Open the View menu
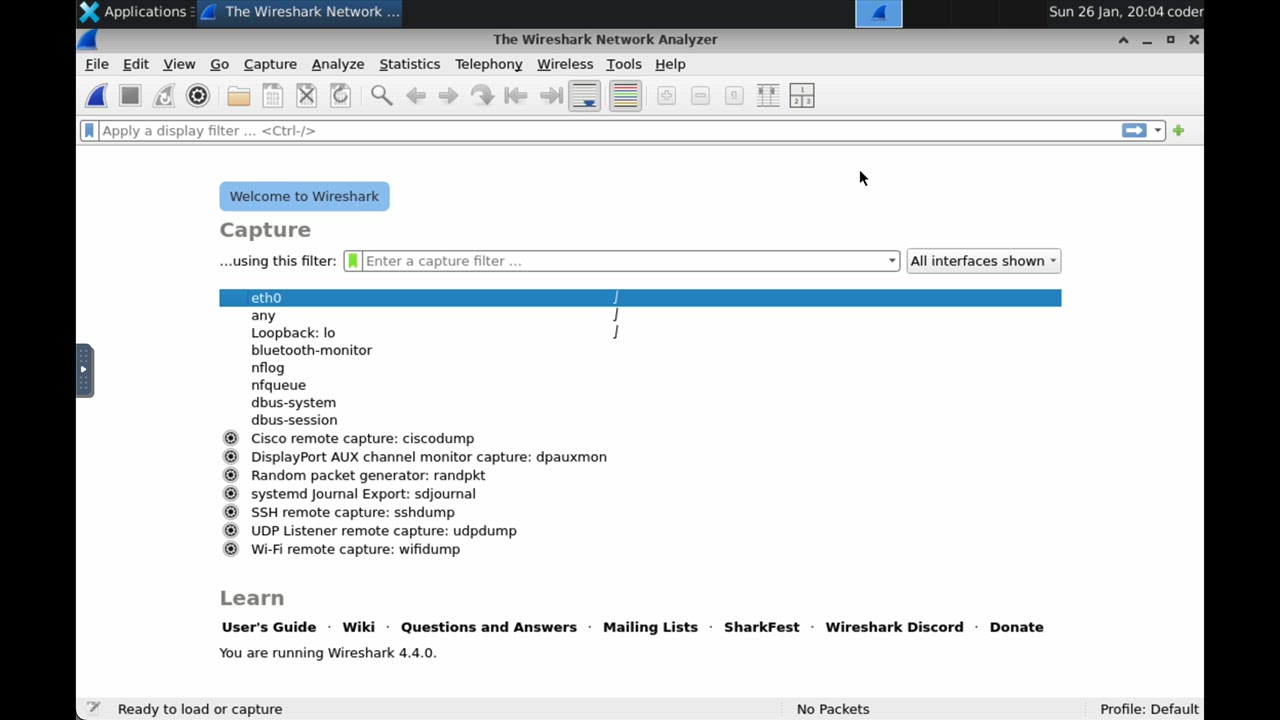This screenshot has height=720, width=1280. click(179, 64)
